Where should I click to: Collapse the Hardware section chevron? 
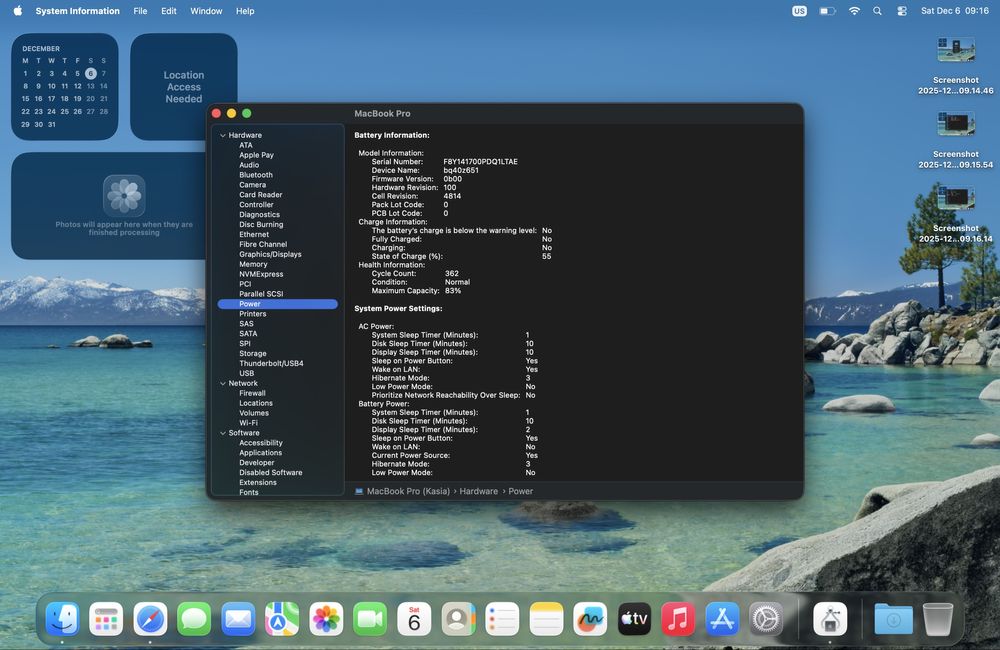223,135
